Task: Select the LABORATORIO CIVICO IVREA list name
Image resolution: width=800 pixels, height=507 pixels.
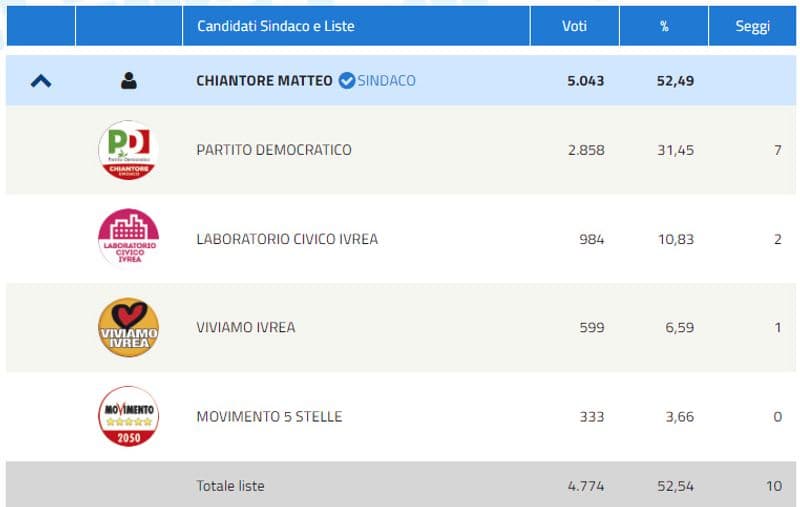Action: [x=287, y=239]
